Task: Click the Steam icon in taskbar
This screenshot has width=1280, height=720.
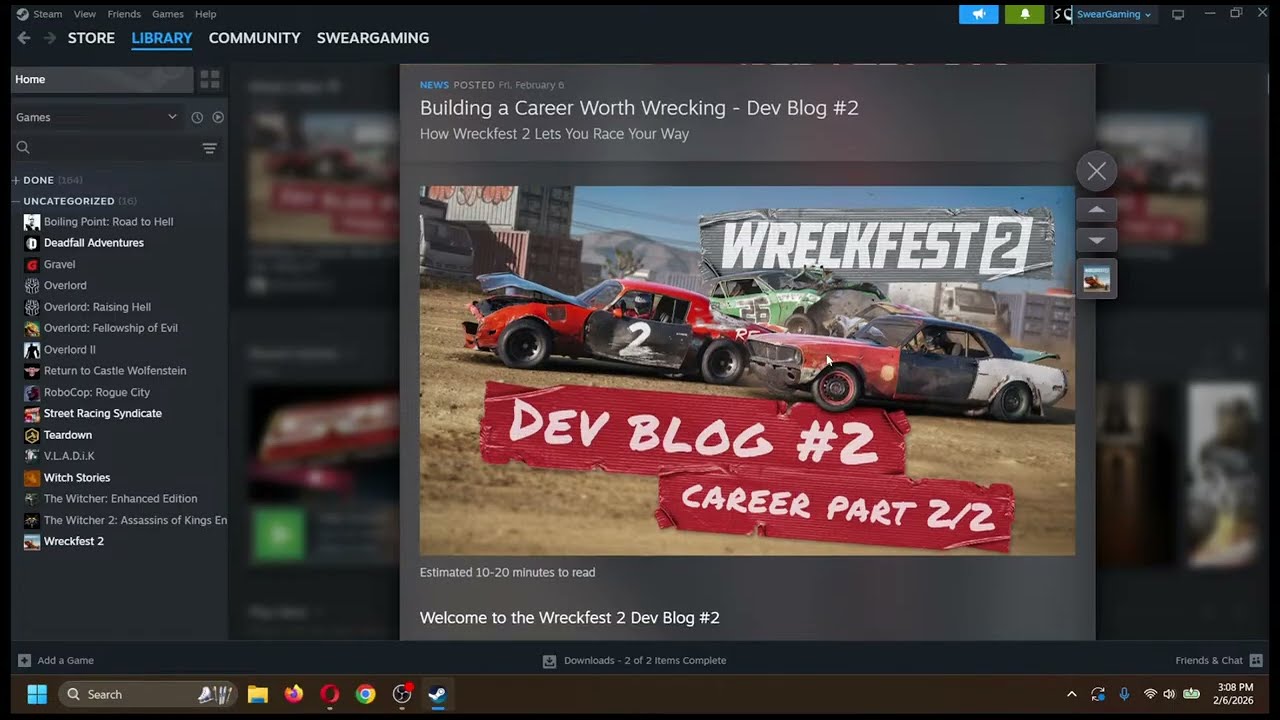Action: [x=438, y=694]
